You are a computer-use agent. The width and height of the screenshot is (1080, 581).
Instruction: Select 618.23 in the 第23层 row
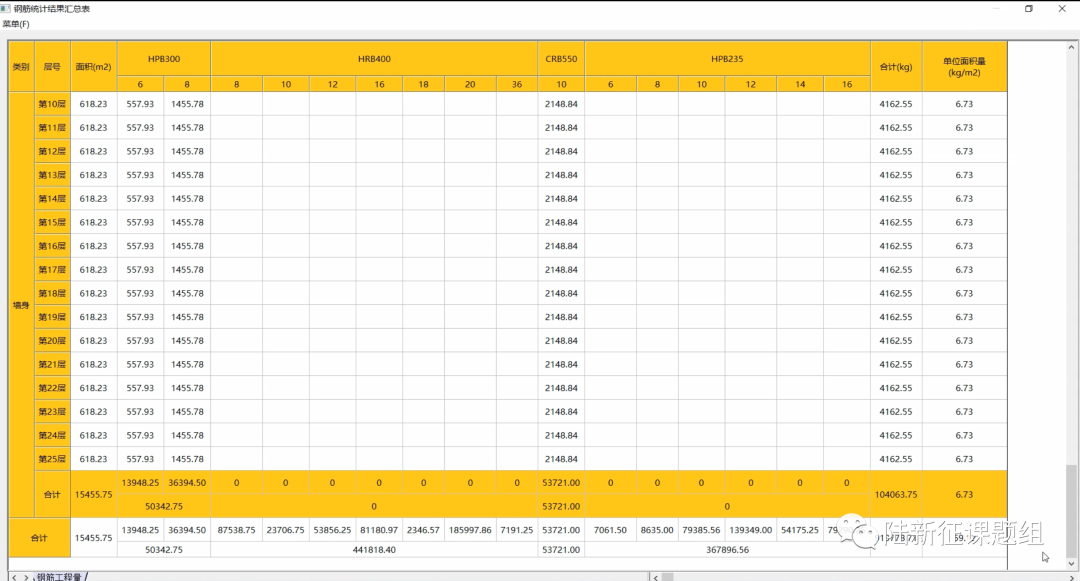pyautogui.click(x=94, y=412)
